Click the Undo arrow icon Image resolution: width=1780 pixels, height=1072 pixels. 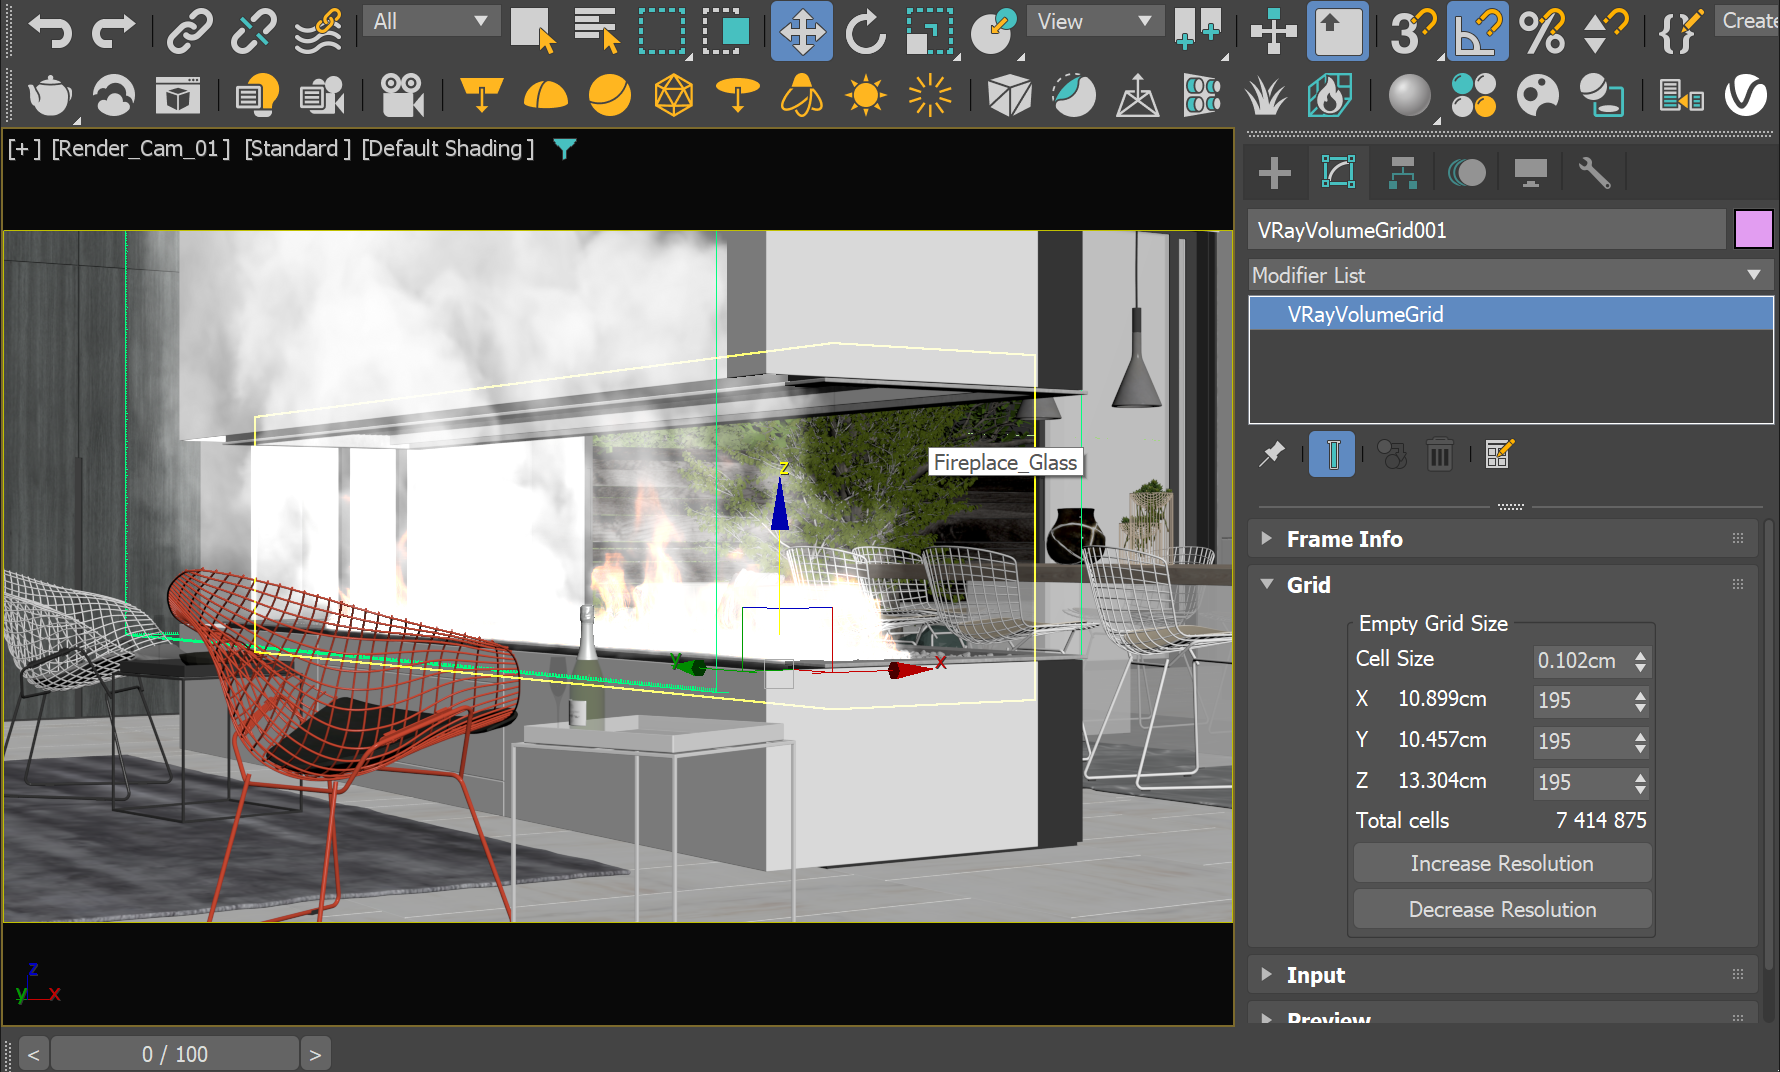[x=49, y=31]
